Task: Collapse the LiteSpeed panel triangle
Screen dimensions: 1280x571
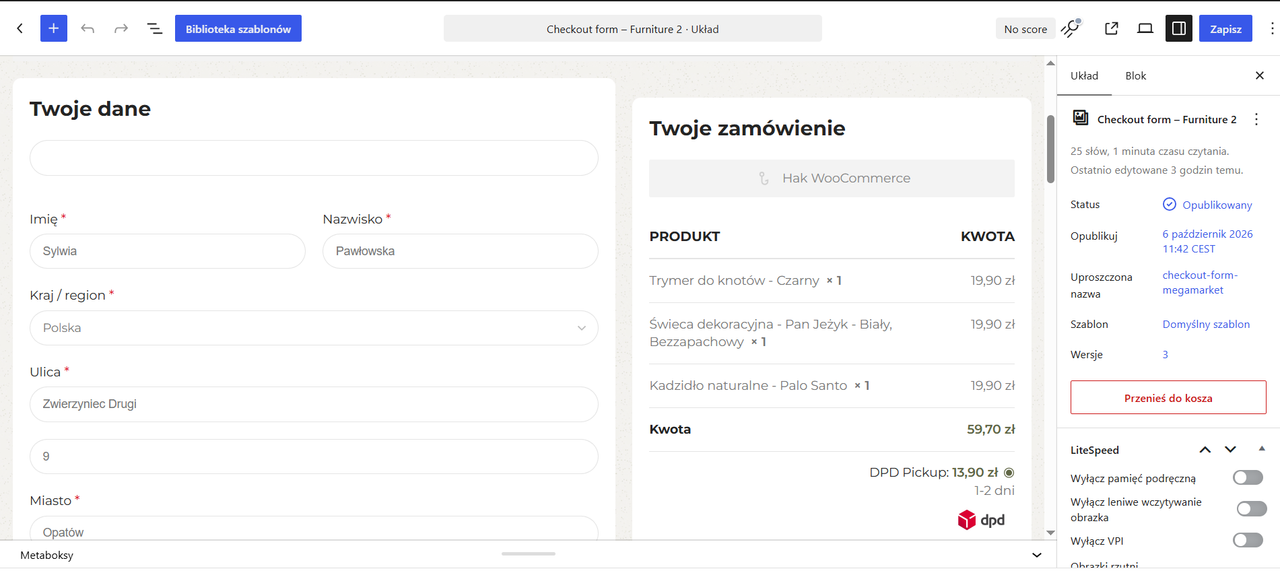Action: [x=1261, y=449]
